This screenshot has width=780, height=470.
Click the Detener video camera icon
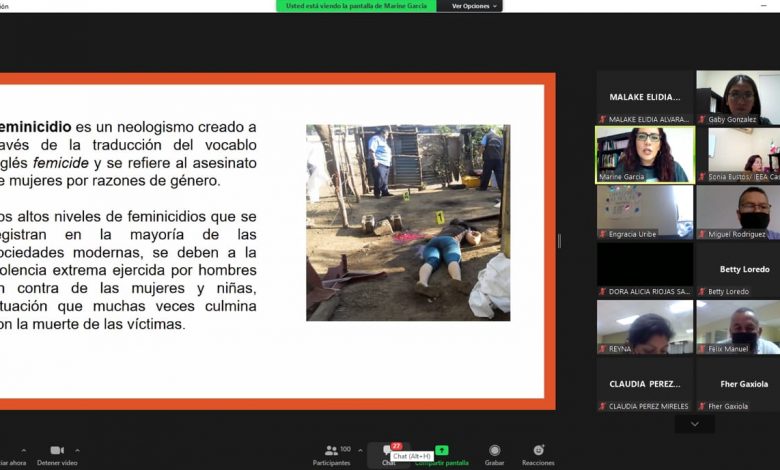[57, 451]
